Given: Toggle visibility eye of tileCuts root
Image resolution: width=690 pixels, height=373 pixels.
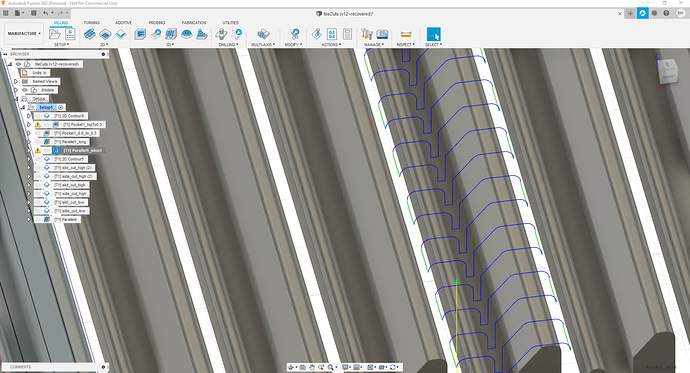Looking at the screenshot, I should point(18,64).
